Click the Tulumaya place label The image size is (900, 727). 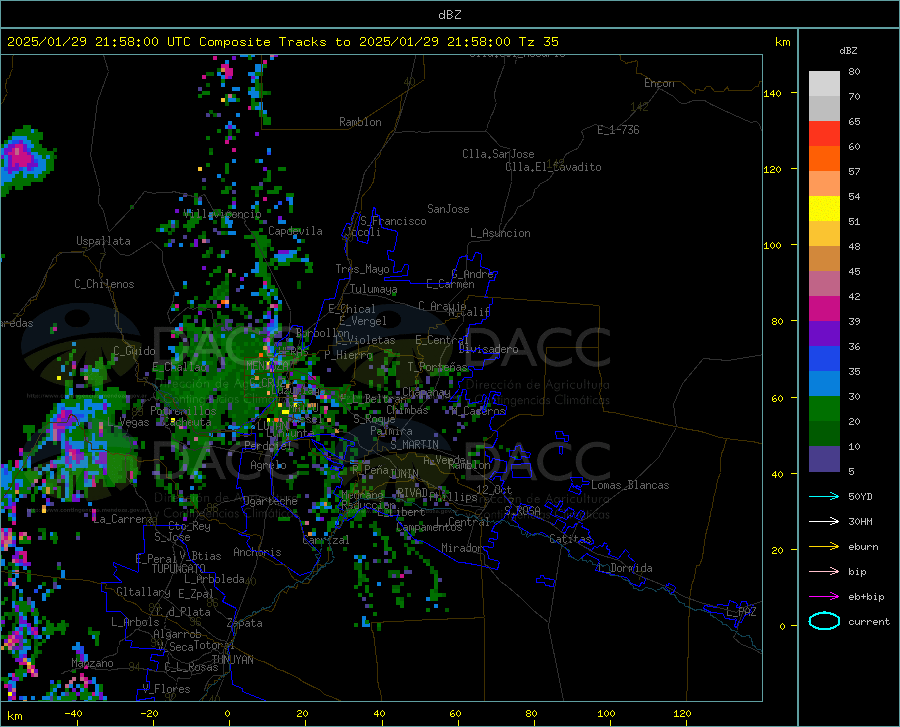373,289
